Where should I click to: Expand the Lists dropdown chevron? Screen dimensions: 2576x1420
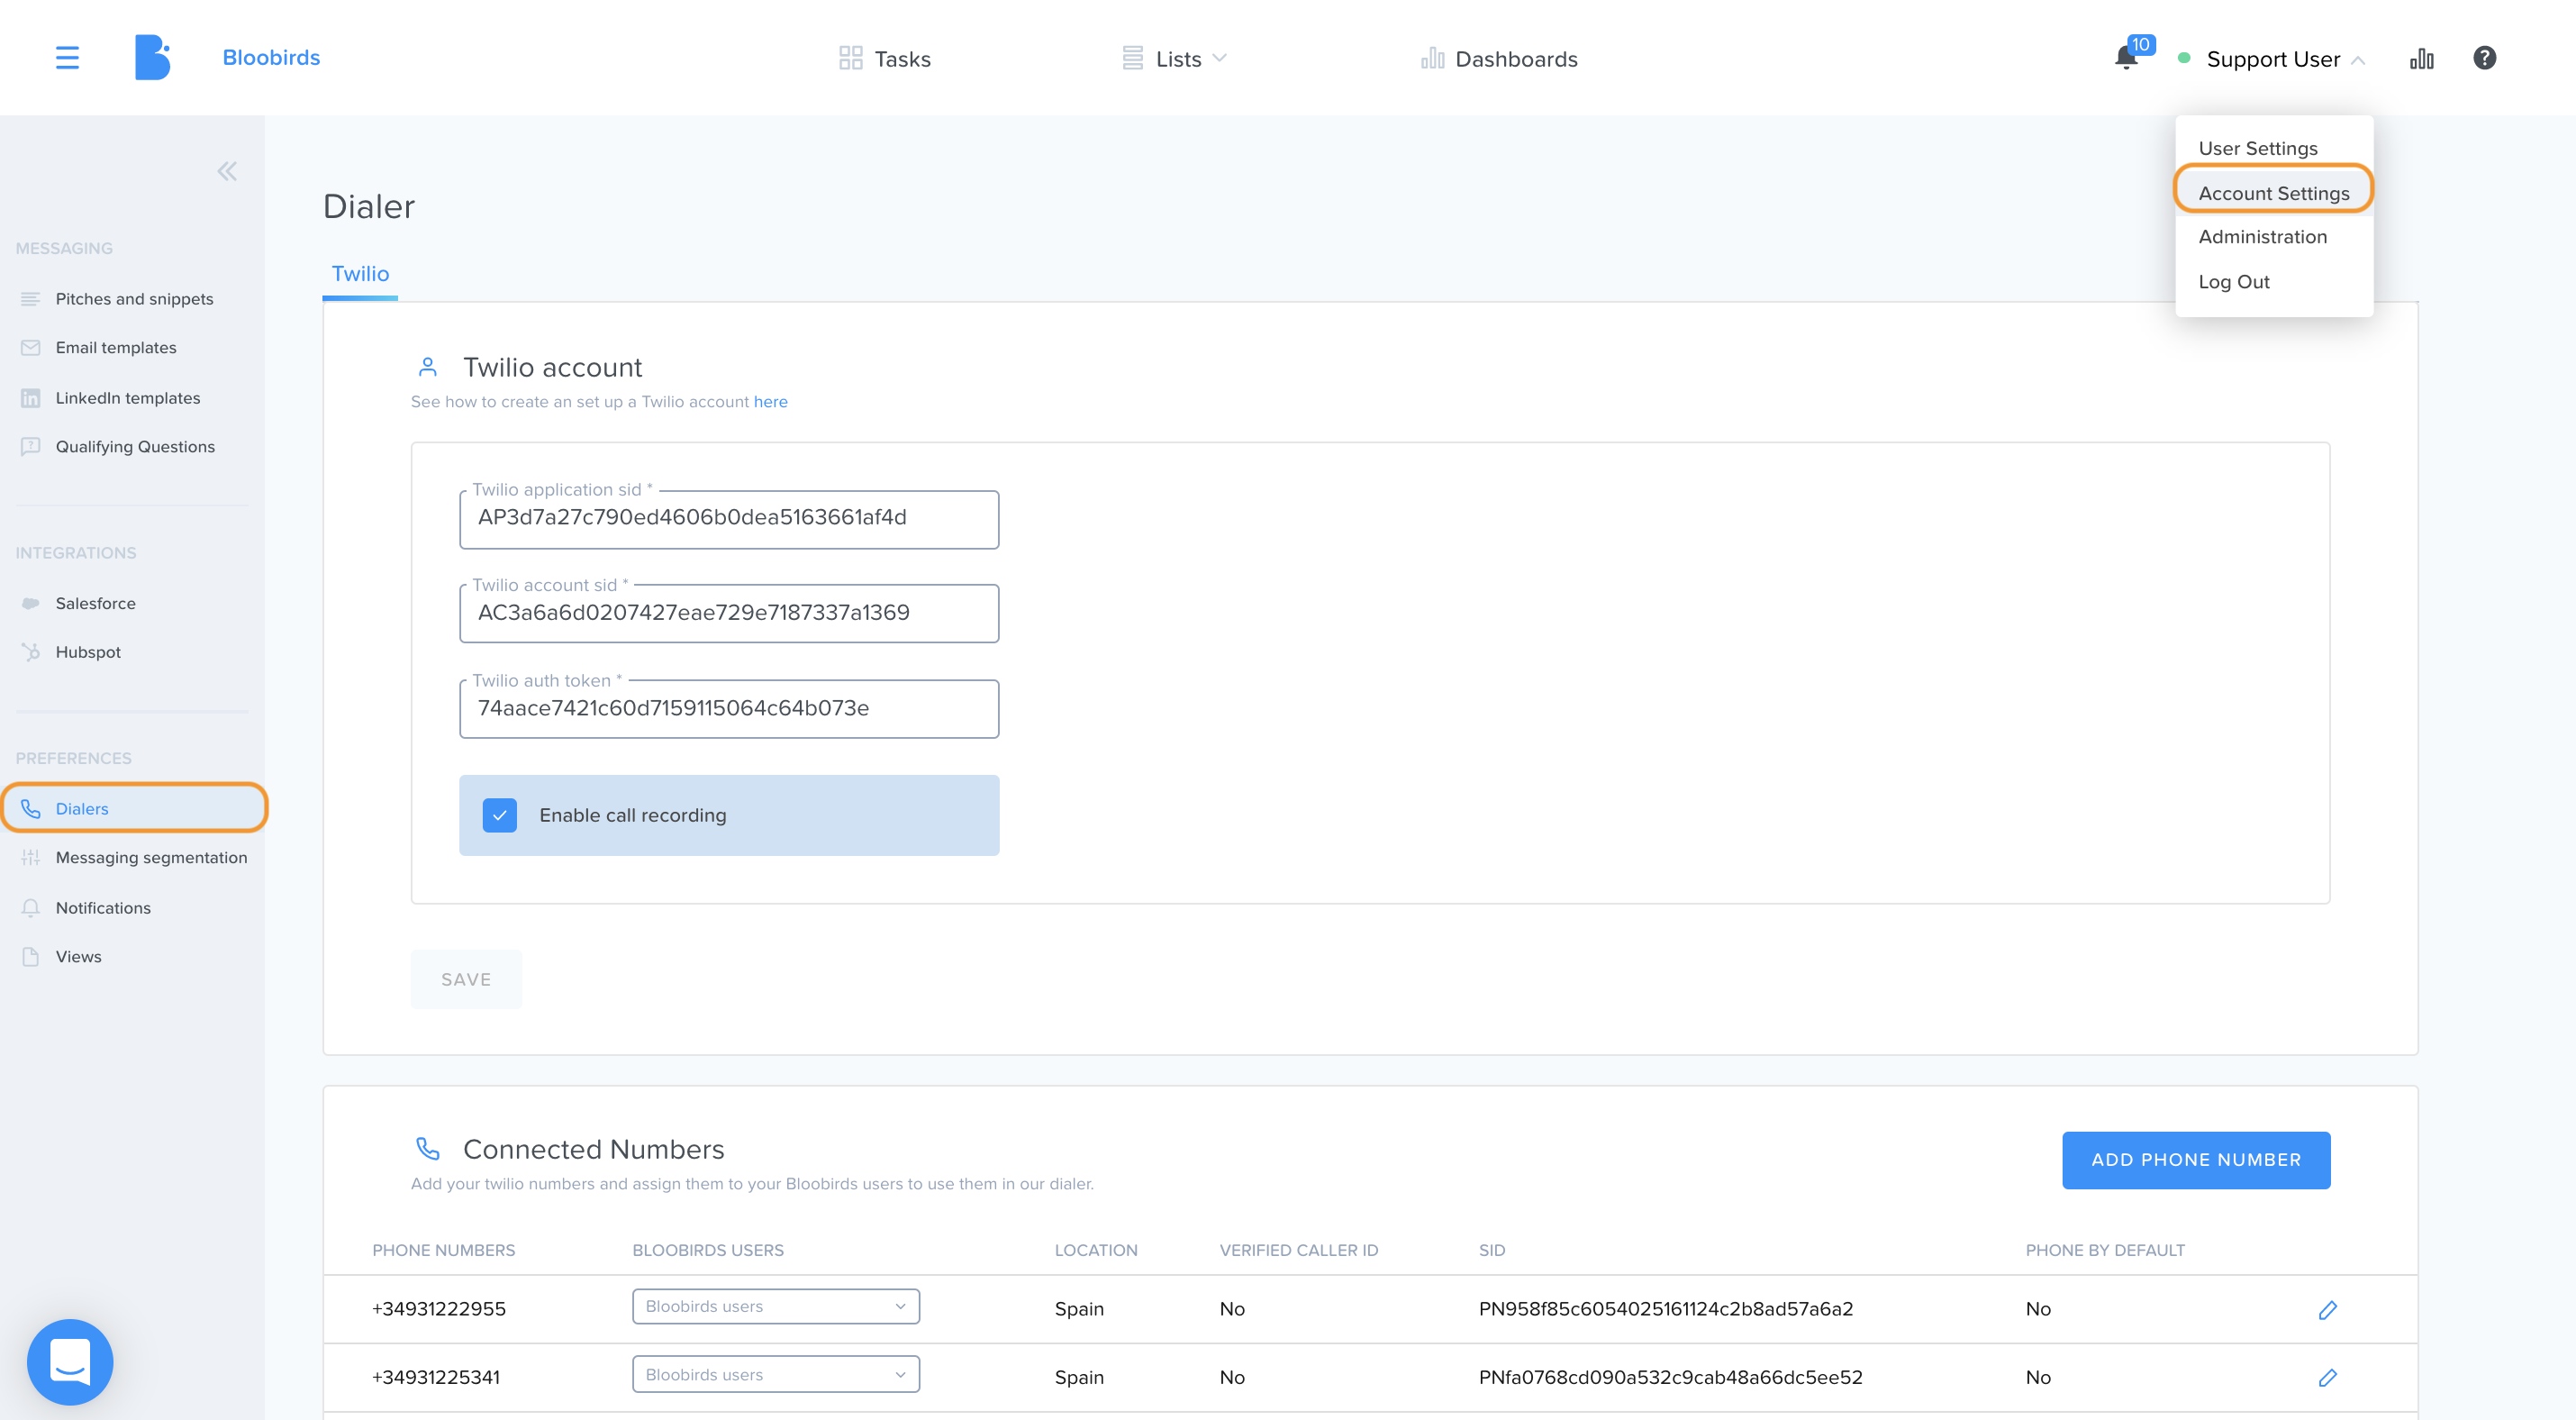(x=1219, y=58)
